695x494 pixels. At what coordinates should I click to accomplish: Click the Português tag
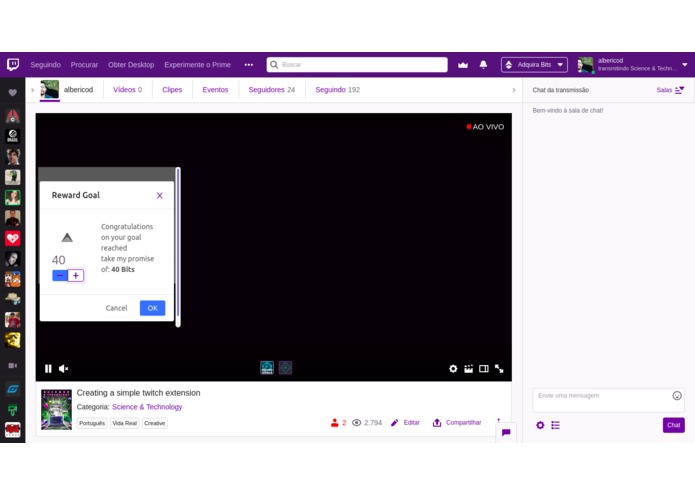click(92, 423)
